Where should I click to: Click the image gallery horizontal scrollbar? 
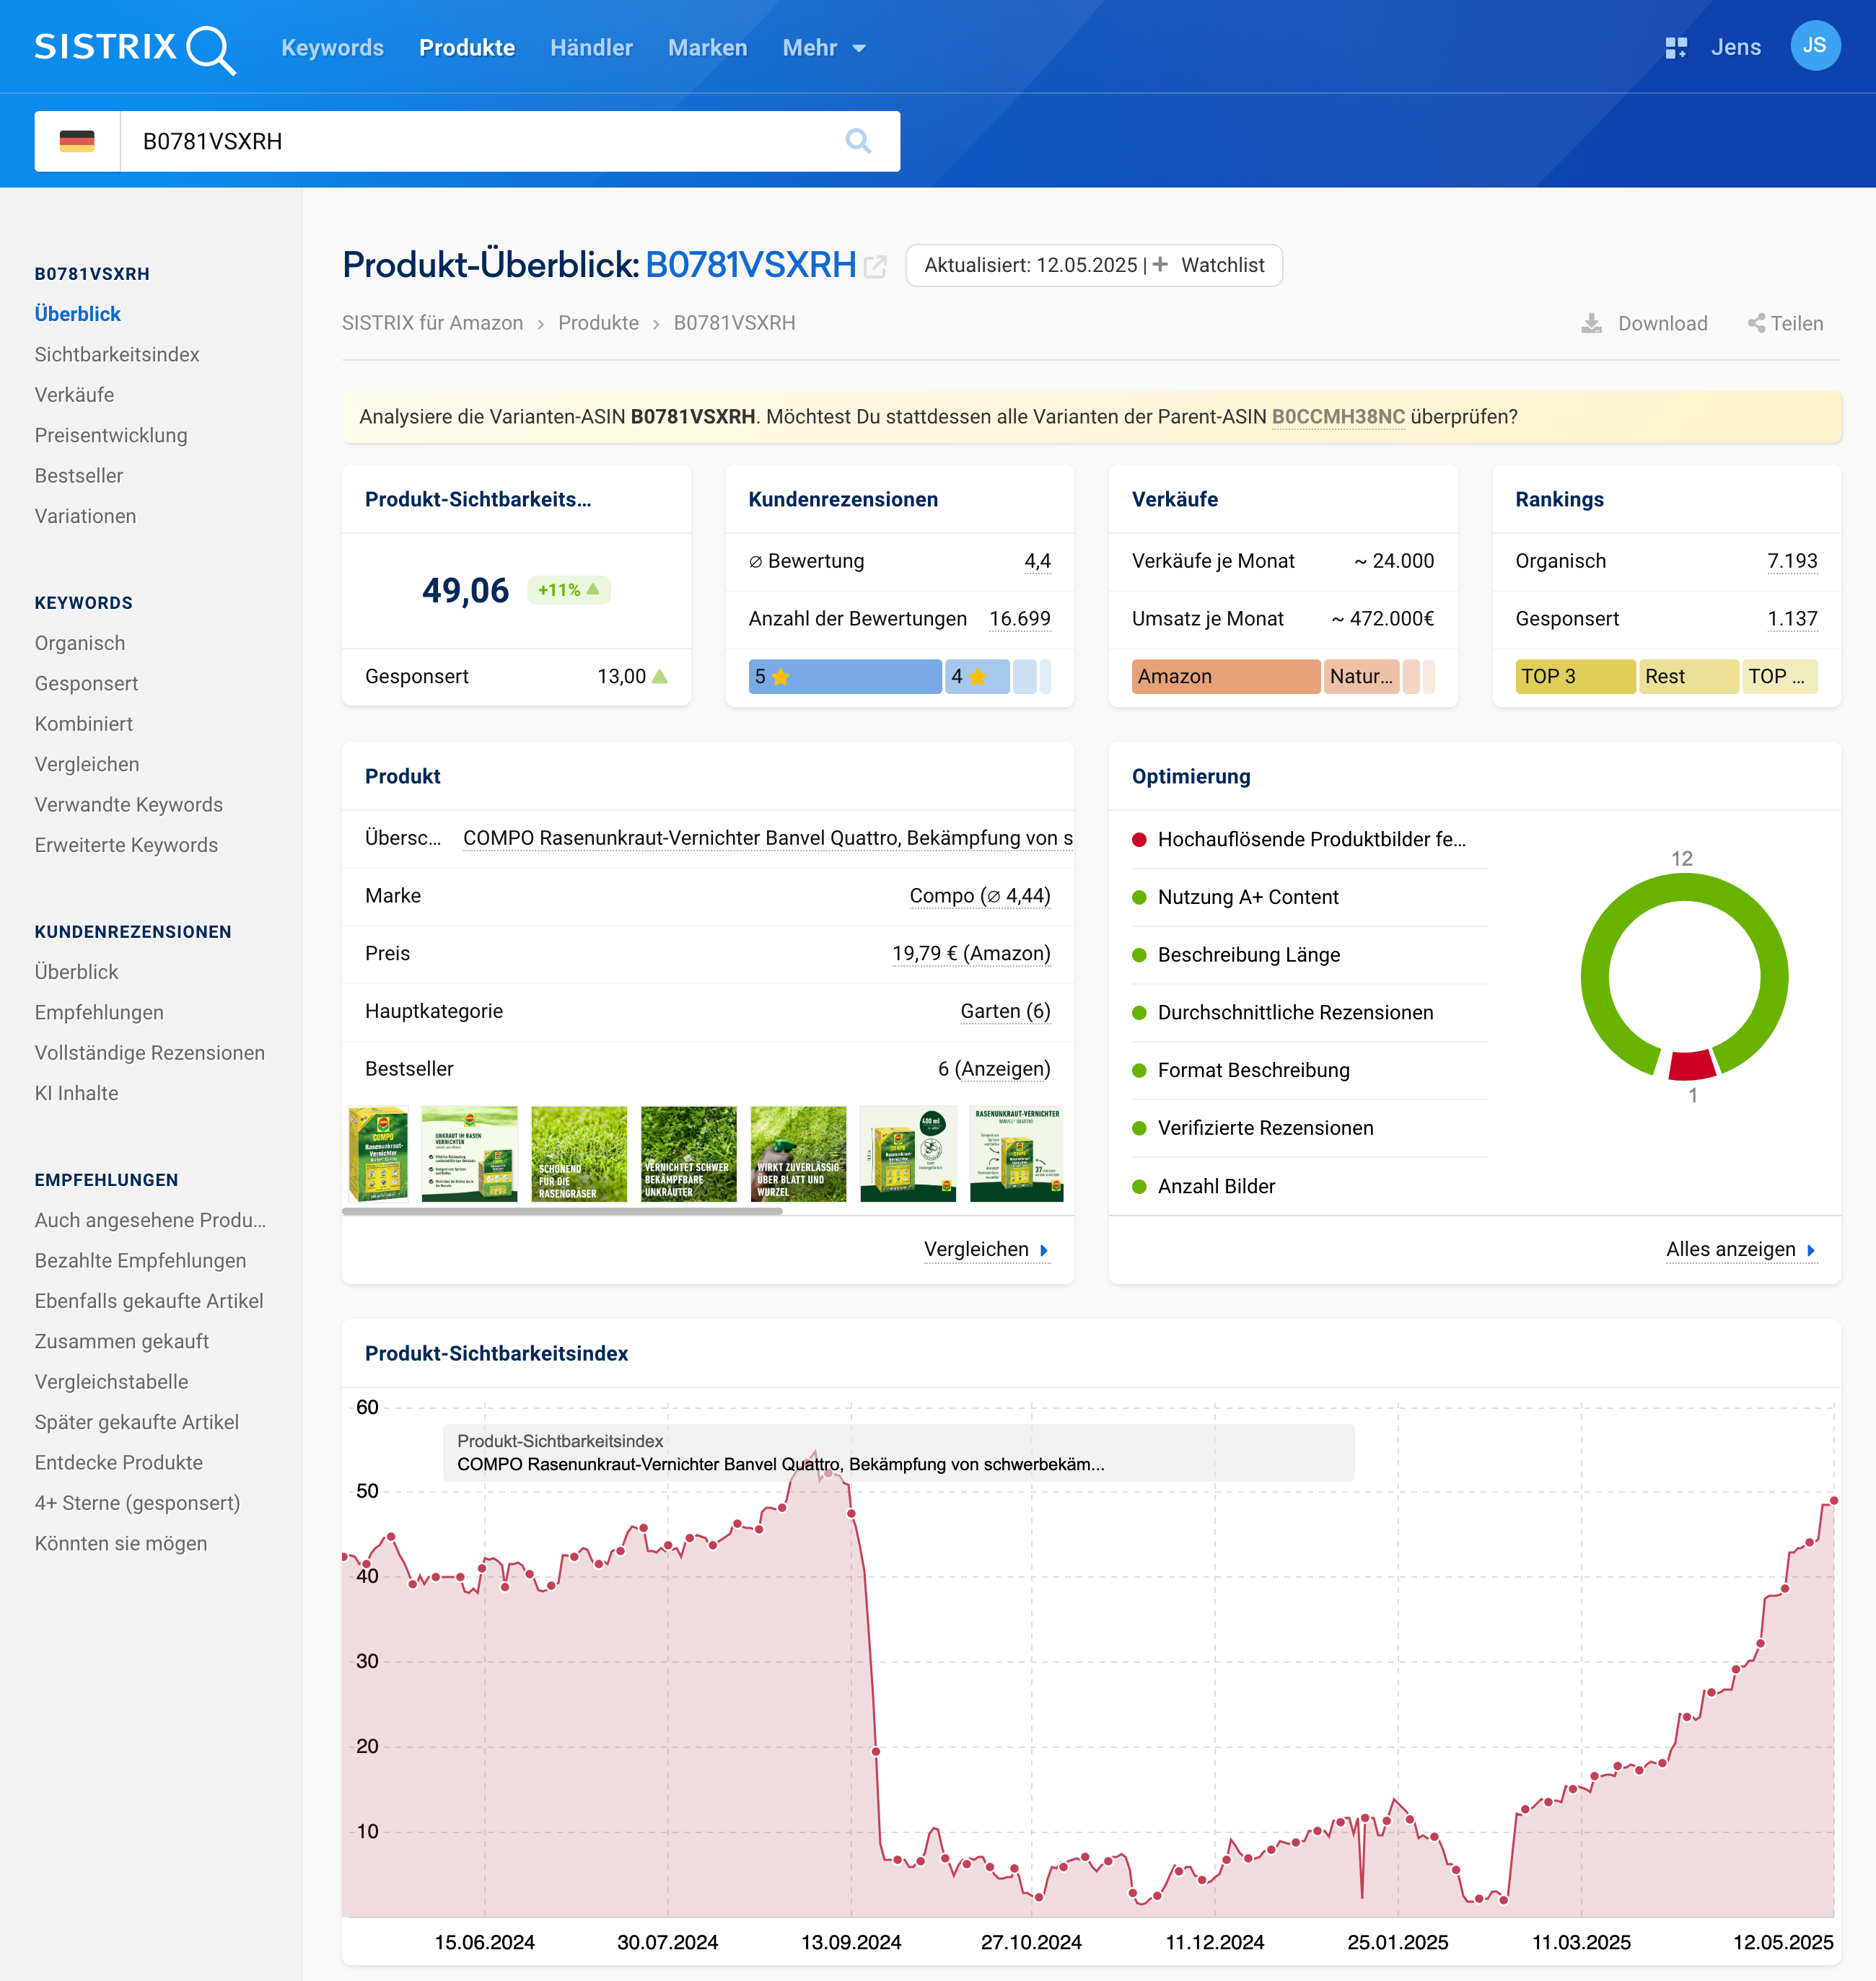tap(562, 1211)
